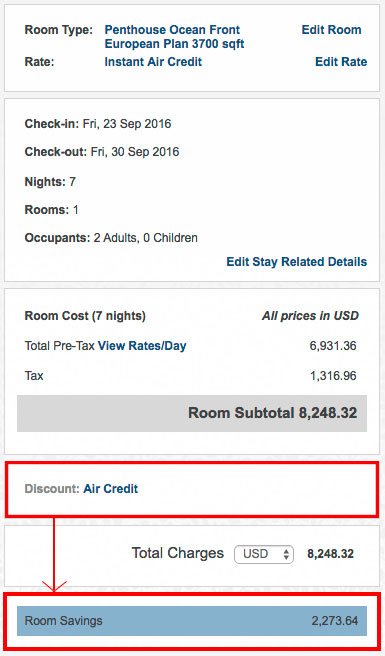The height and width of the screenshot is (656, 385).
Task: Click the Room Savings blue bar
Action: pyautogui.click(x=192, y=621)
